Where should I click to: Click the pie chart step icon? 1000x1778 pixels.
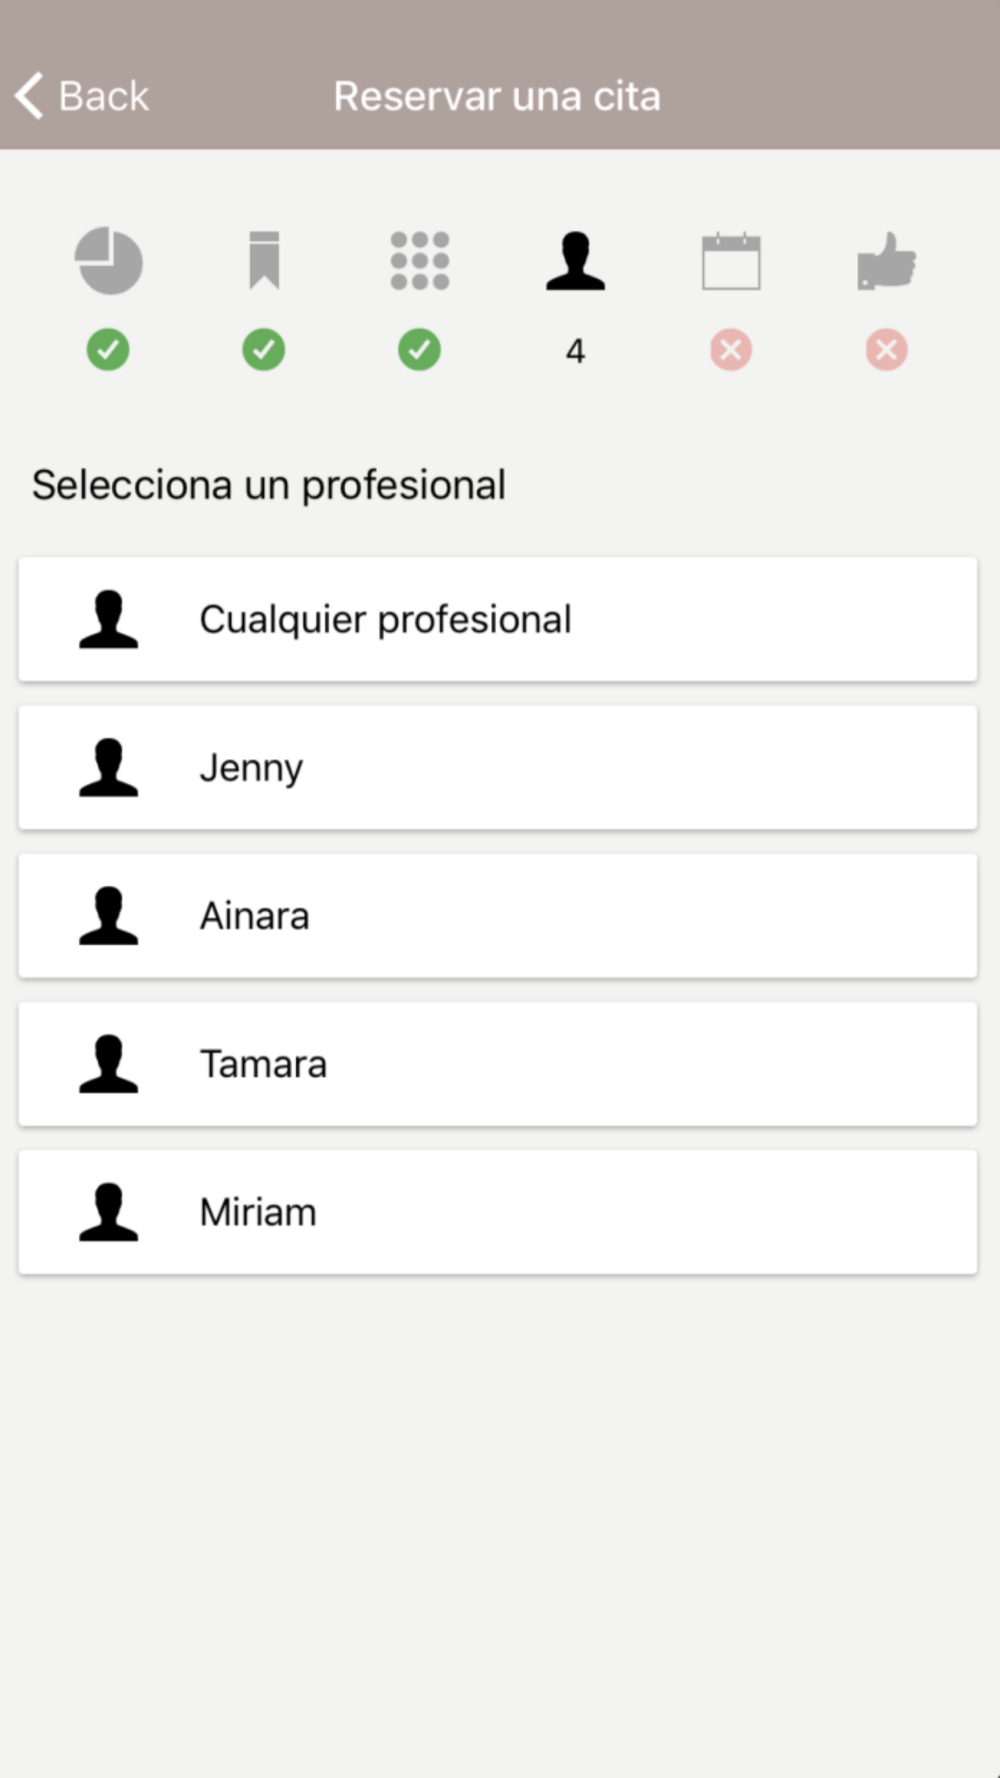coord(108,261)
